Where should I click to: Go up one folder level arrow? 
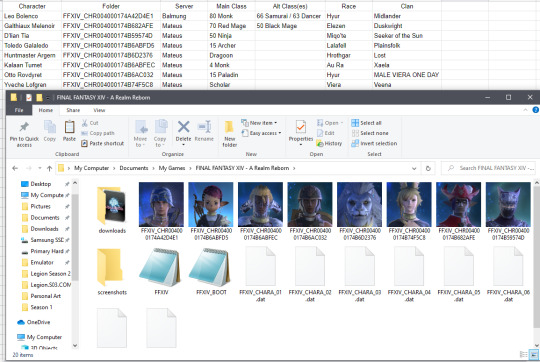coord(49,168)
